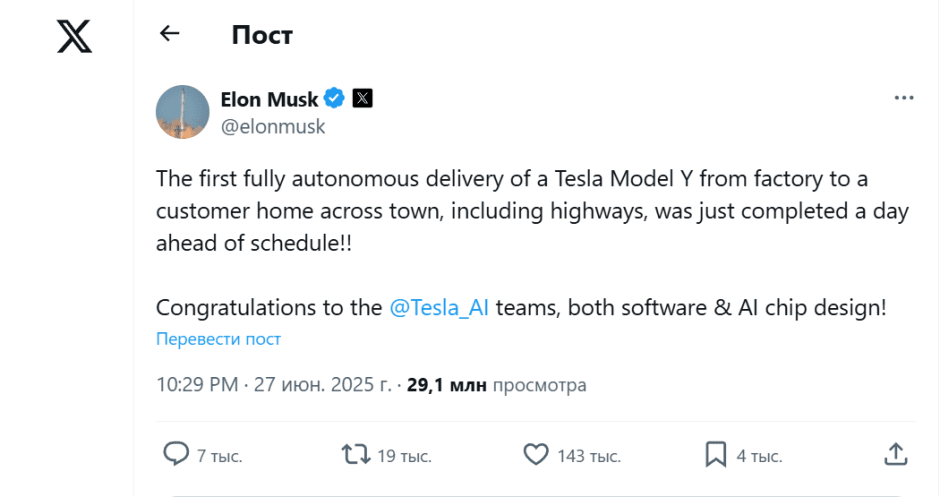Click the blue verified checkmark badge
Screen dimensions: 940x497
coord(335,99)
